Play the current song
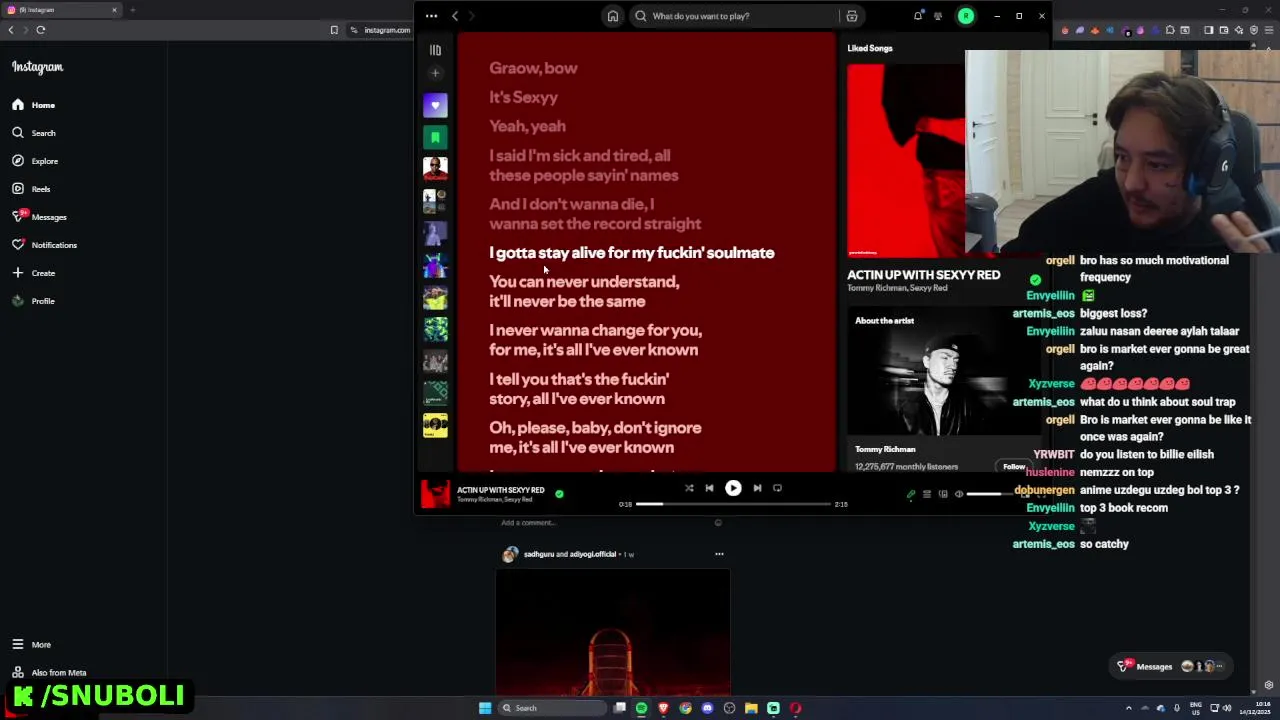Image resolution: width=1280 pixels, height=720 pixels. [733, 488]
